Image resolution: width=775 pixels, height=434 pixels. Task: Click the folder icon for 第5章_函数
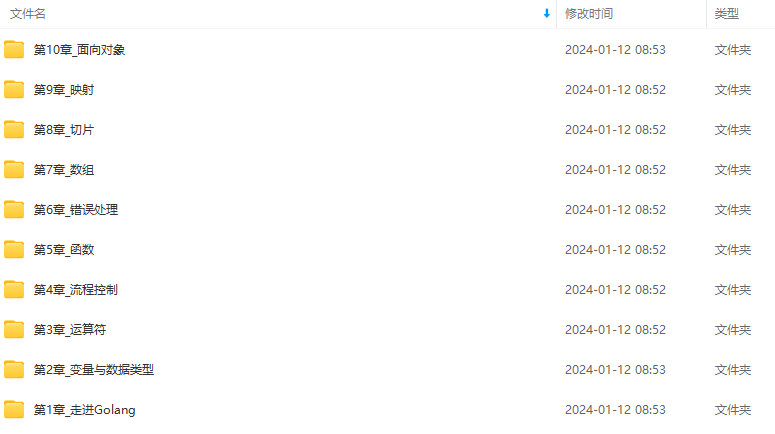[x=14, y=250]
